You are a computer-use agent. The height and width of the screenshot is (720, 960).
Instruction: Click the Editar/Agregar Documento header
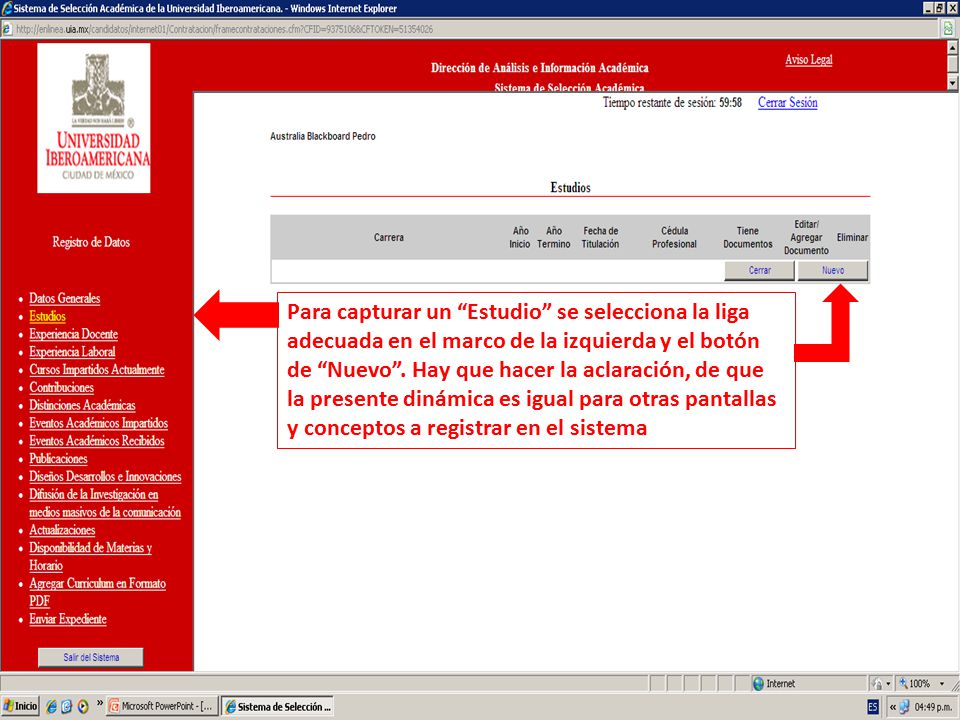tap(806, 237)
